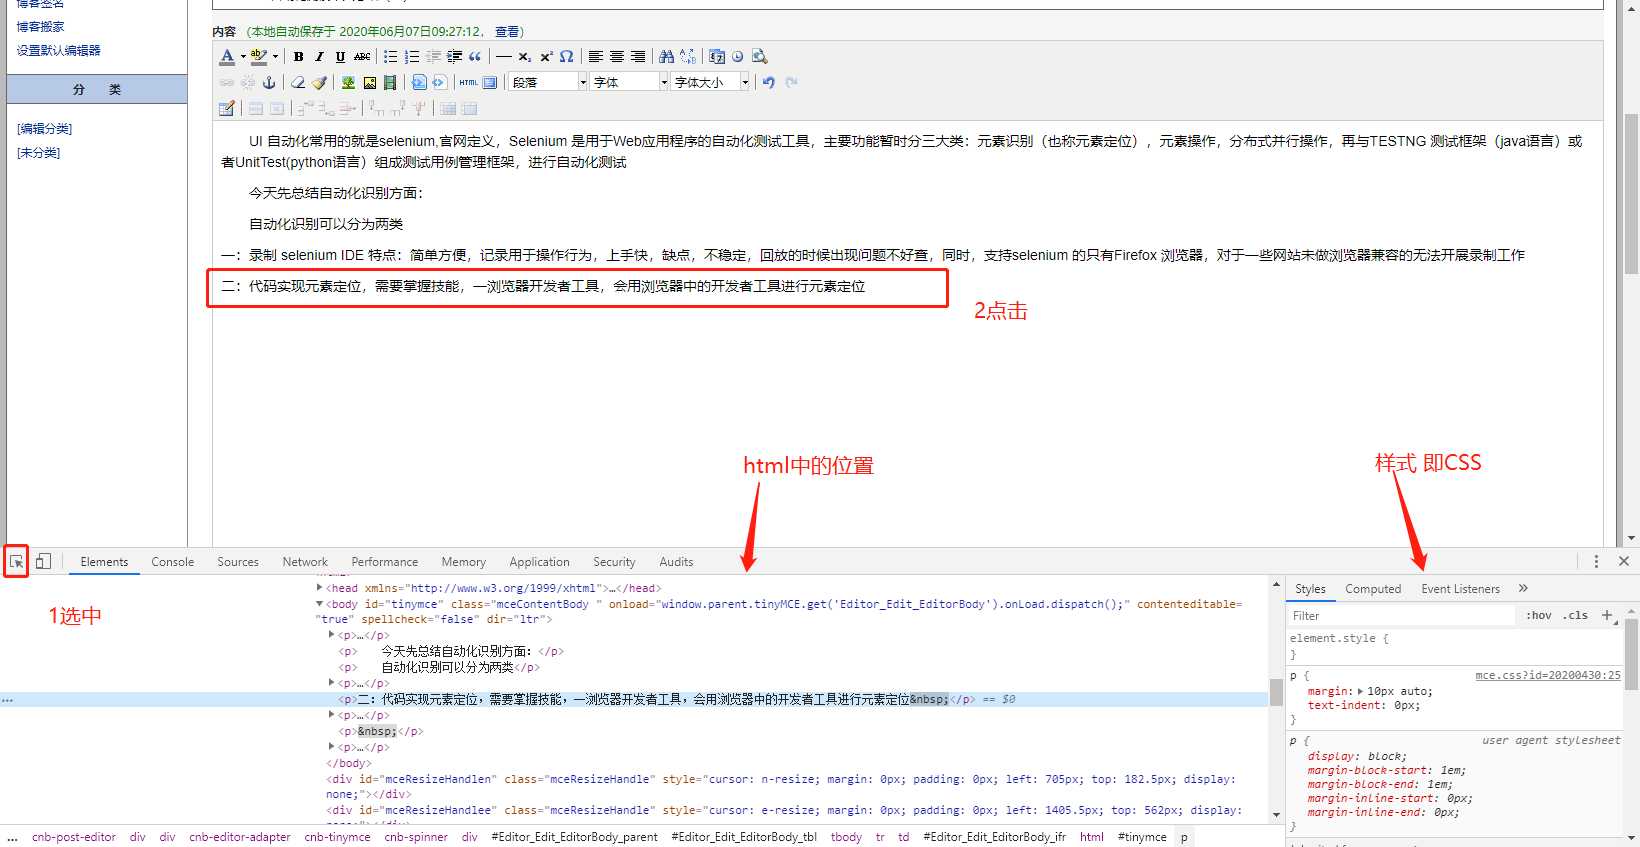
Task: Center align text
Action: 617,57
